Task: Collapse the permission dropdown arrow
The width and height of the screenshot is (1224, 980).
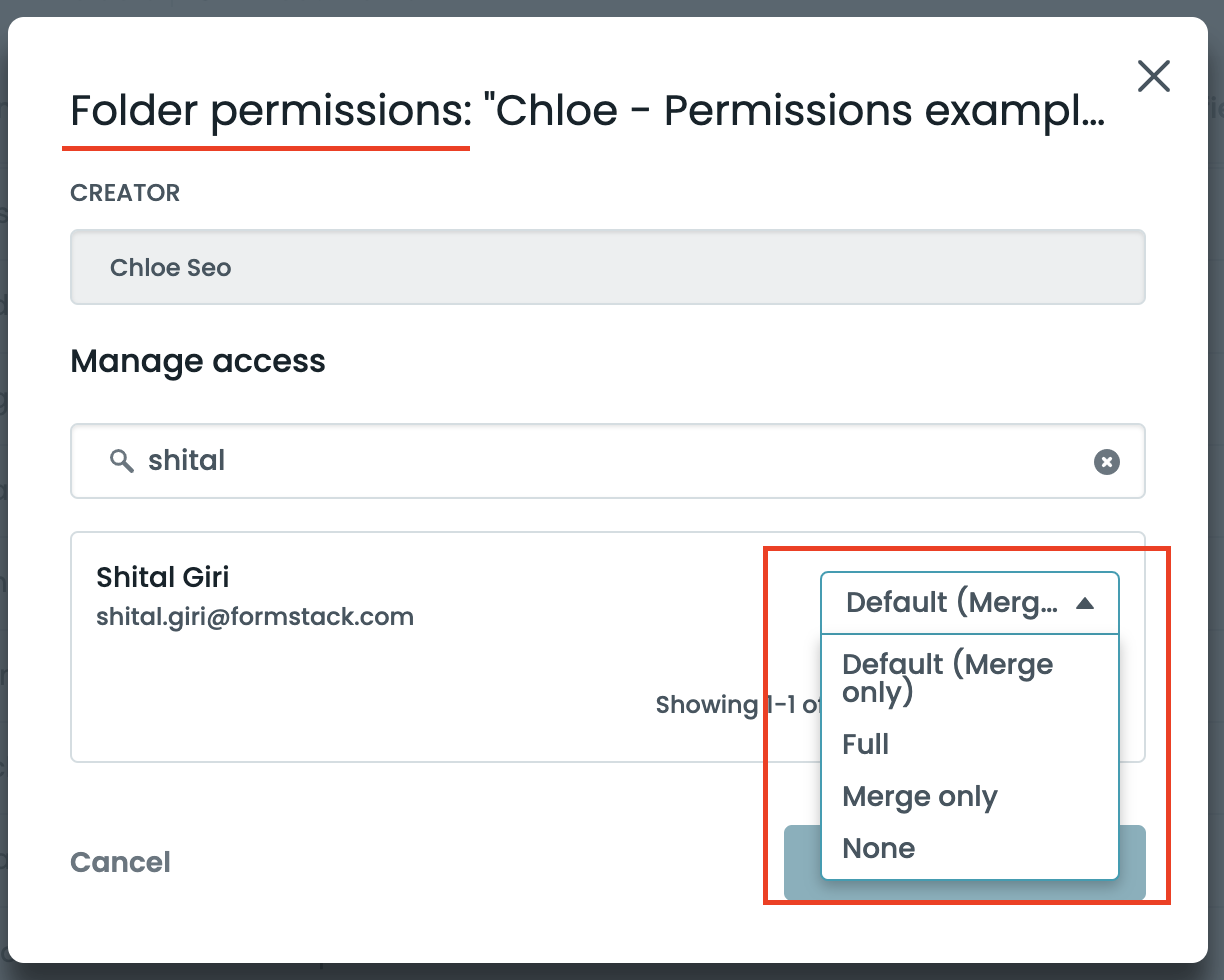Action: [1085, 603]
